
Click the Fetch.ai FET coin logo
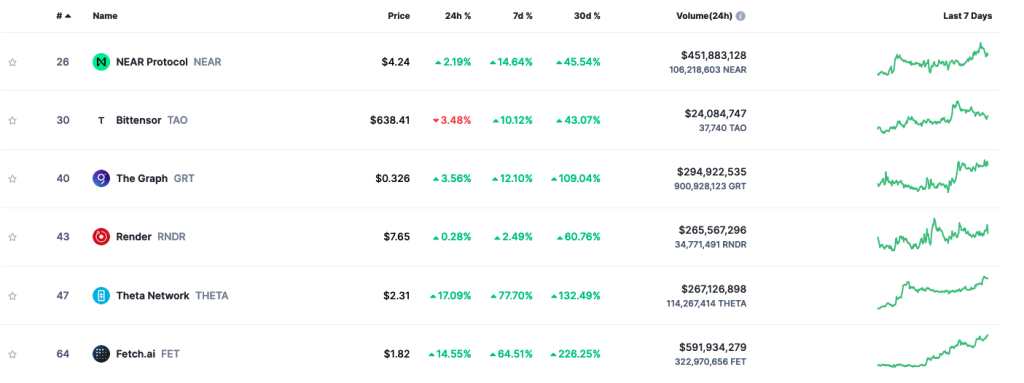pos(101,354)
